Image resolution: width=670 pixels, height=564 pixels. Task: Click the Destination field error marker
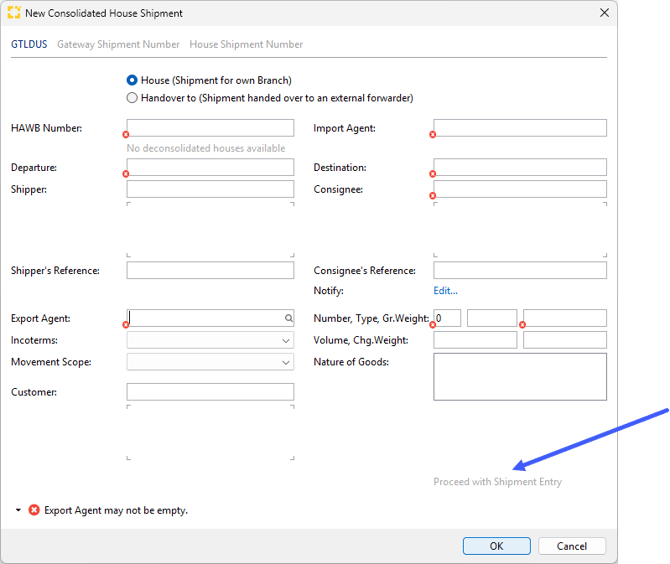pos(432,174)
